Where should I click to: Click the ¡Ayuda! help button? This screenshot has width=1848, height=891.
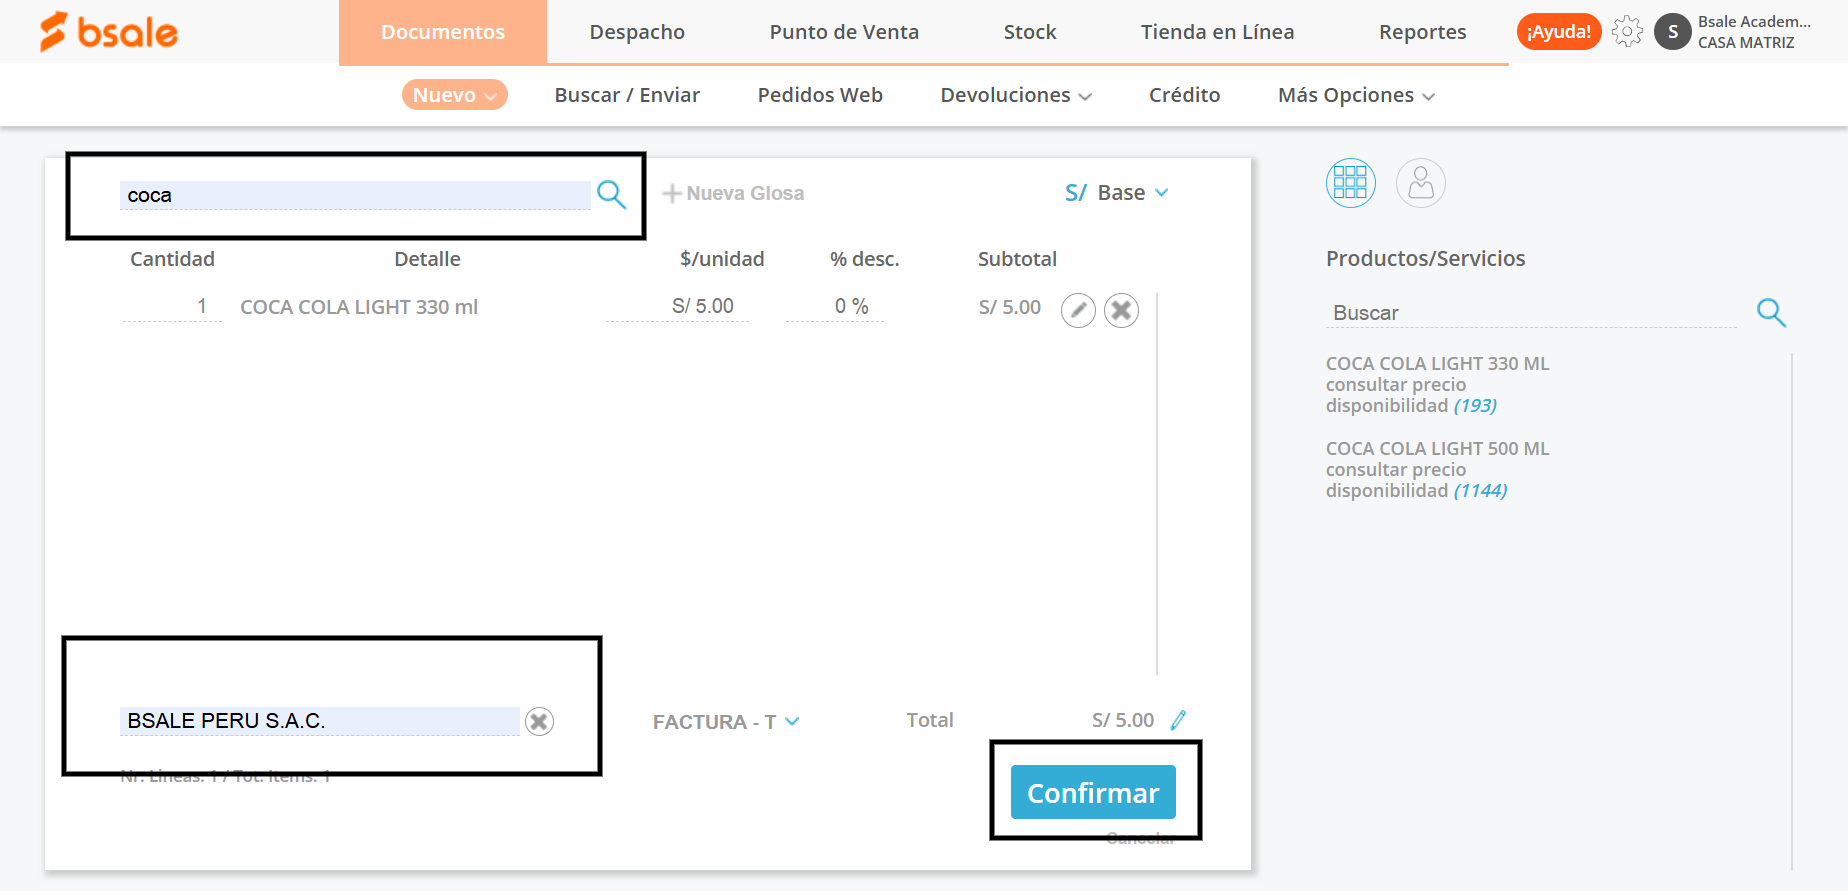(1559, 32)
